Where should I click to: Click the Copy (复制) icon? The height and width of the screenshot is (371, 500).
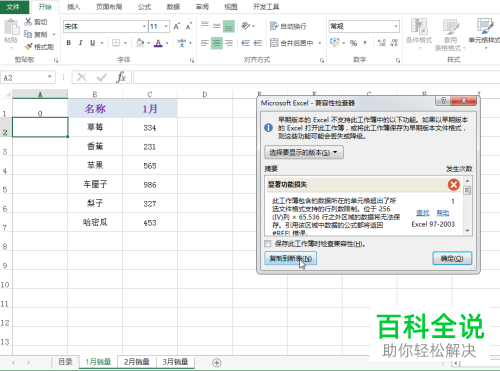pyautogui.click(x=28, y=34)
